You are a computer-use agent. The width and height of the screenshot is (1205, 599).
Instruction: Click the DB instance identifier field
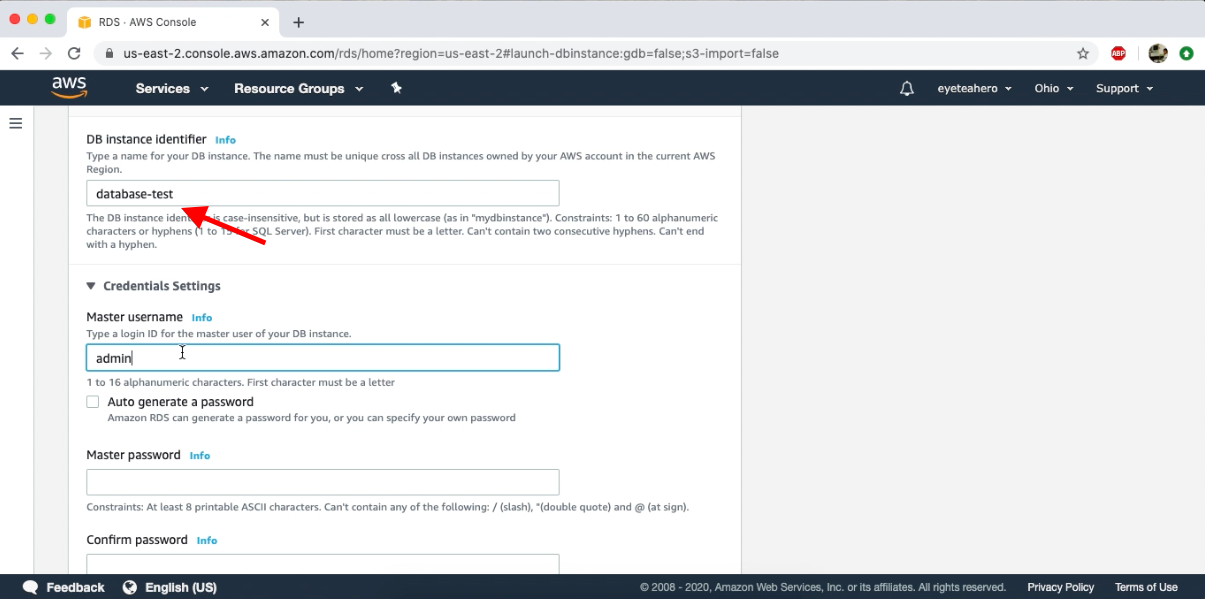tap(323, 193)
